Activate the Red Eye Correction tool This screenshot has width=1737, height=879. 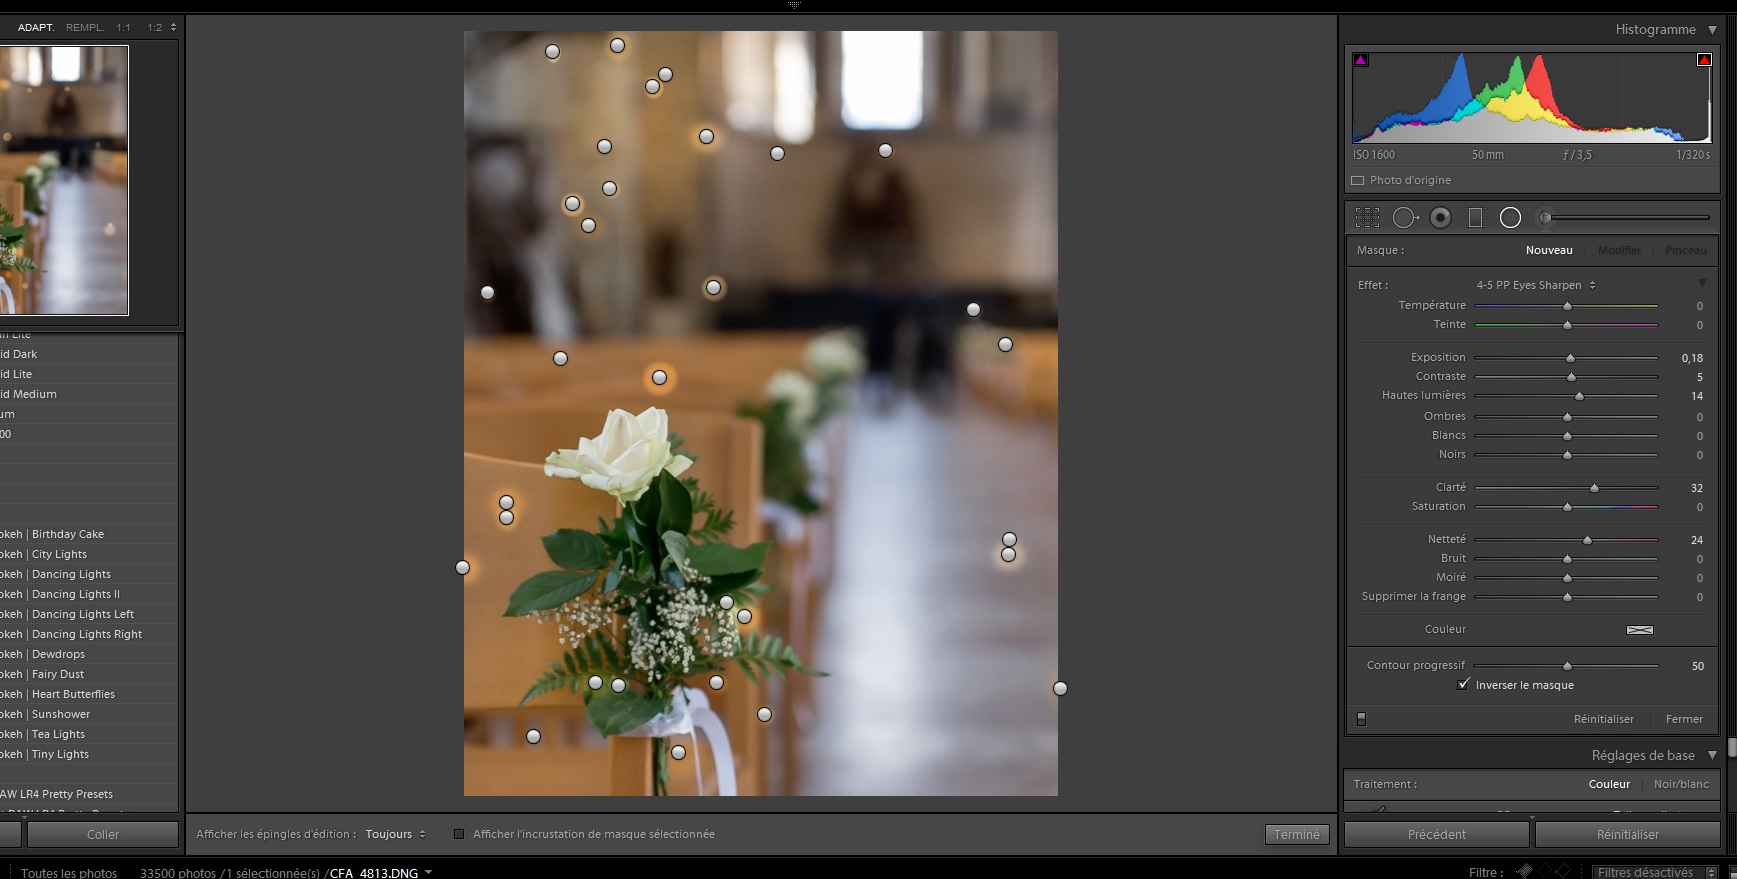point(1440,218)
